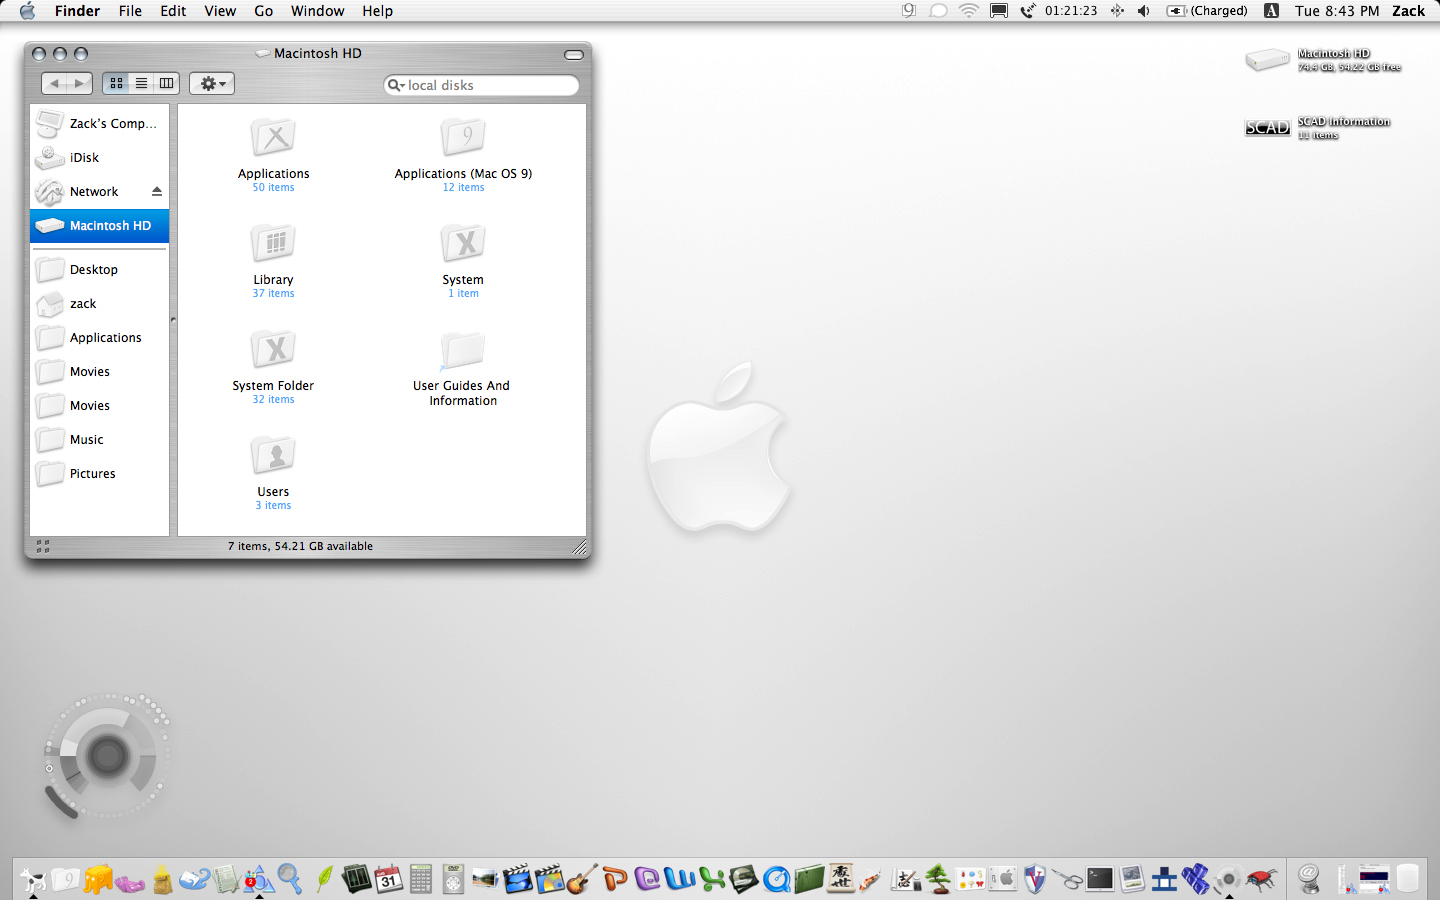Launch Calculator from the Dock
This screenshot has height=900, width=1440.
421,879
